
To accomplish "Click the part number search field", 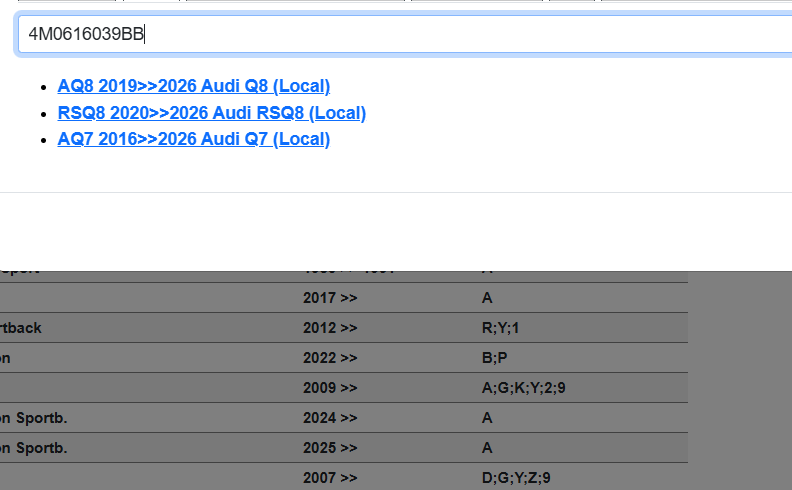I will pos(400,35).
